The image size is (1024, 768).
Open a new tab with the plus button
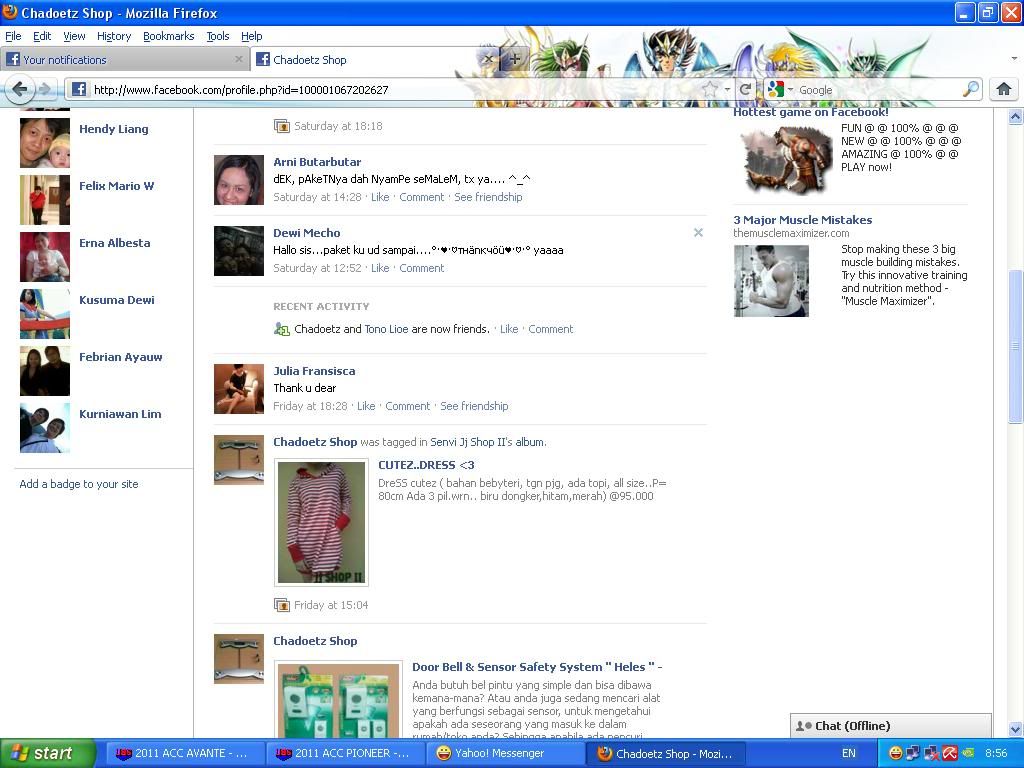(515, 59)
